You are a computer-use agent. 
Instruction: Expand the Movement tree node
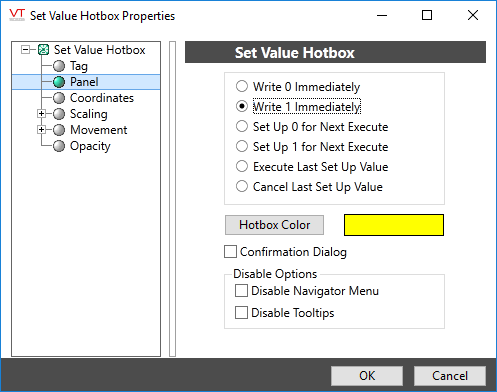pyautogui.click(x=41, y=130)
